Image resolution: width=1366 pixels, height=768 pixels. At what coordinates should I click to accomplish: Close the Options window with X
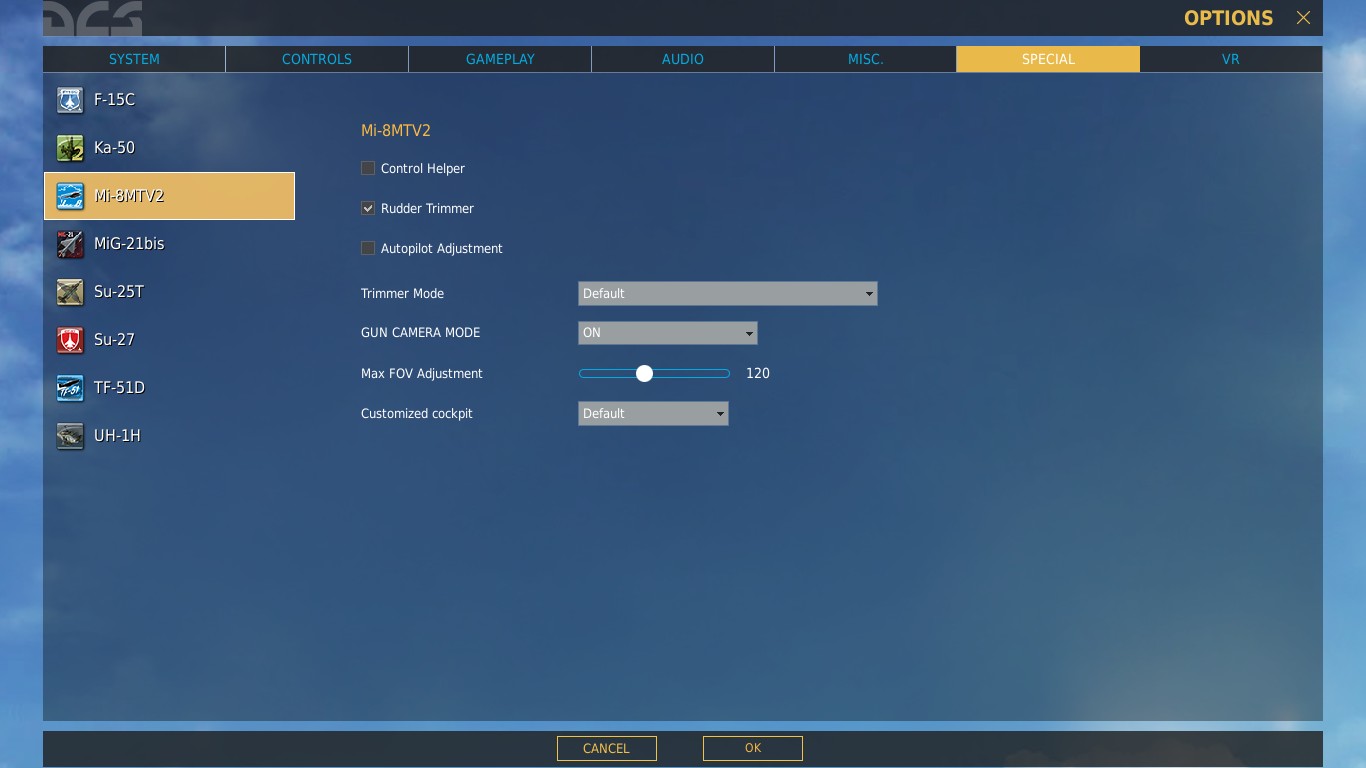pos(1303,18)
